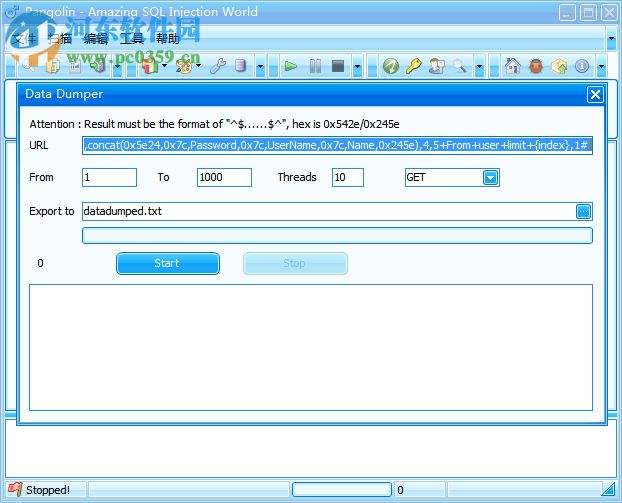
Task: Click the green play start icon
Action: pyautogui.click(x=291, y=66)
